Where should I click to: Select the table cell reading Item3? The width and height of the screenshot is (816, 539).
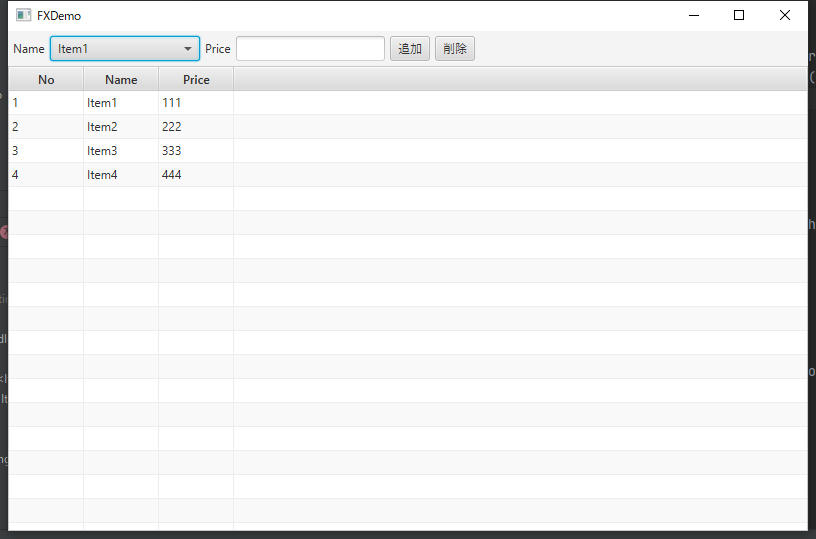pyautogui.click(x=121, y=151)
